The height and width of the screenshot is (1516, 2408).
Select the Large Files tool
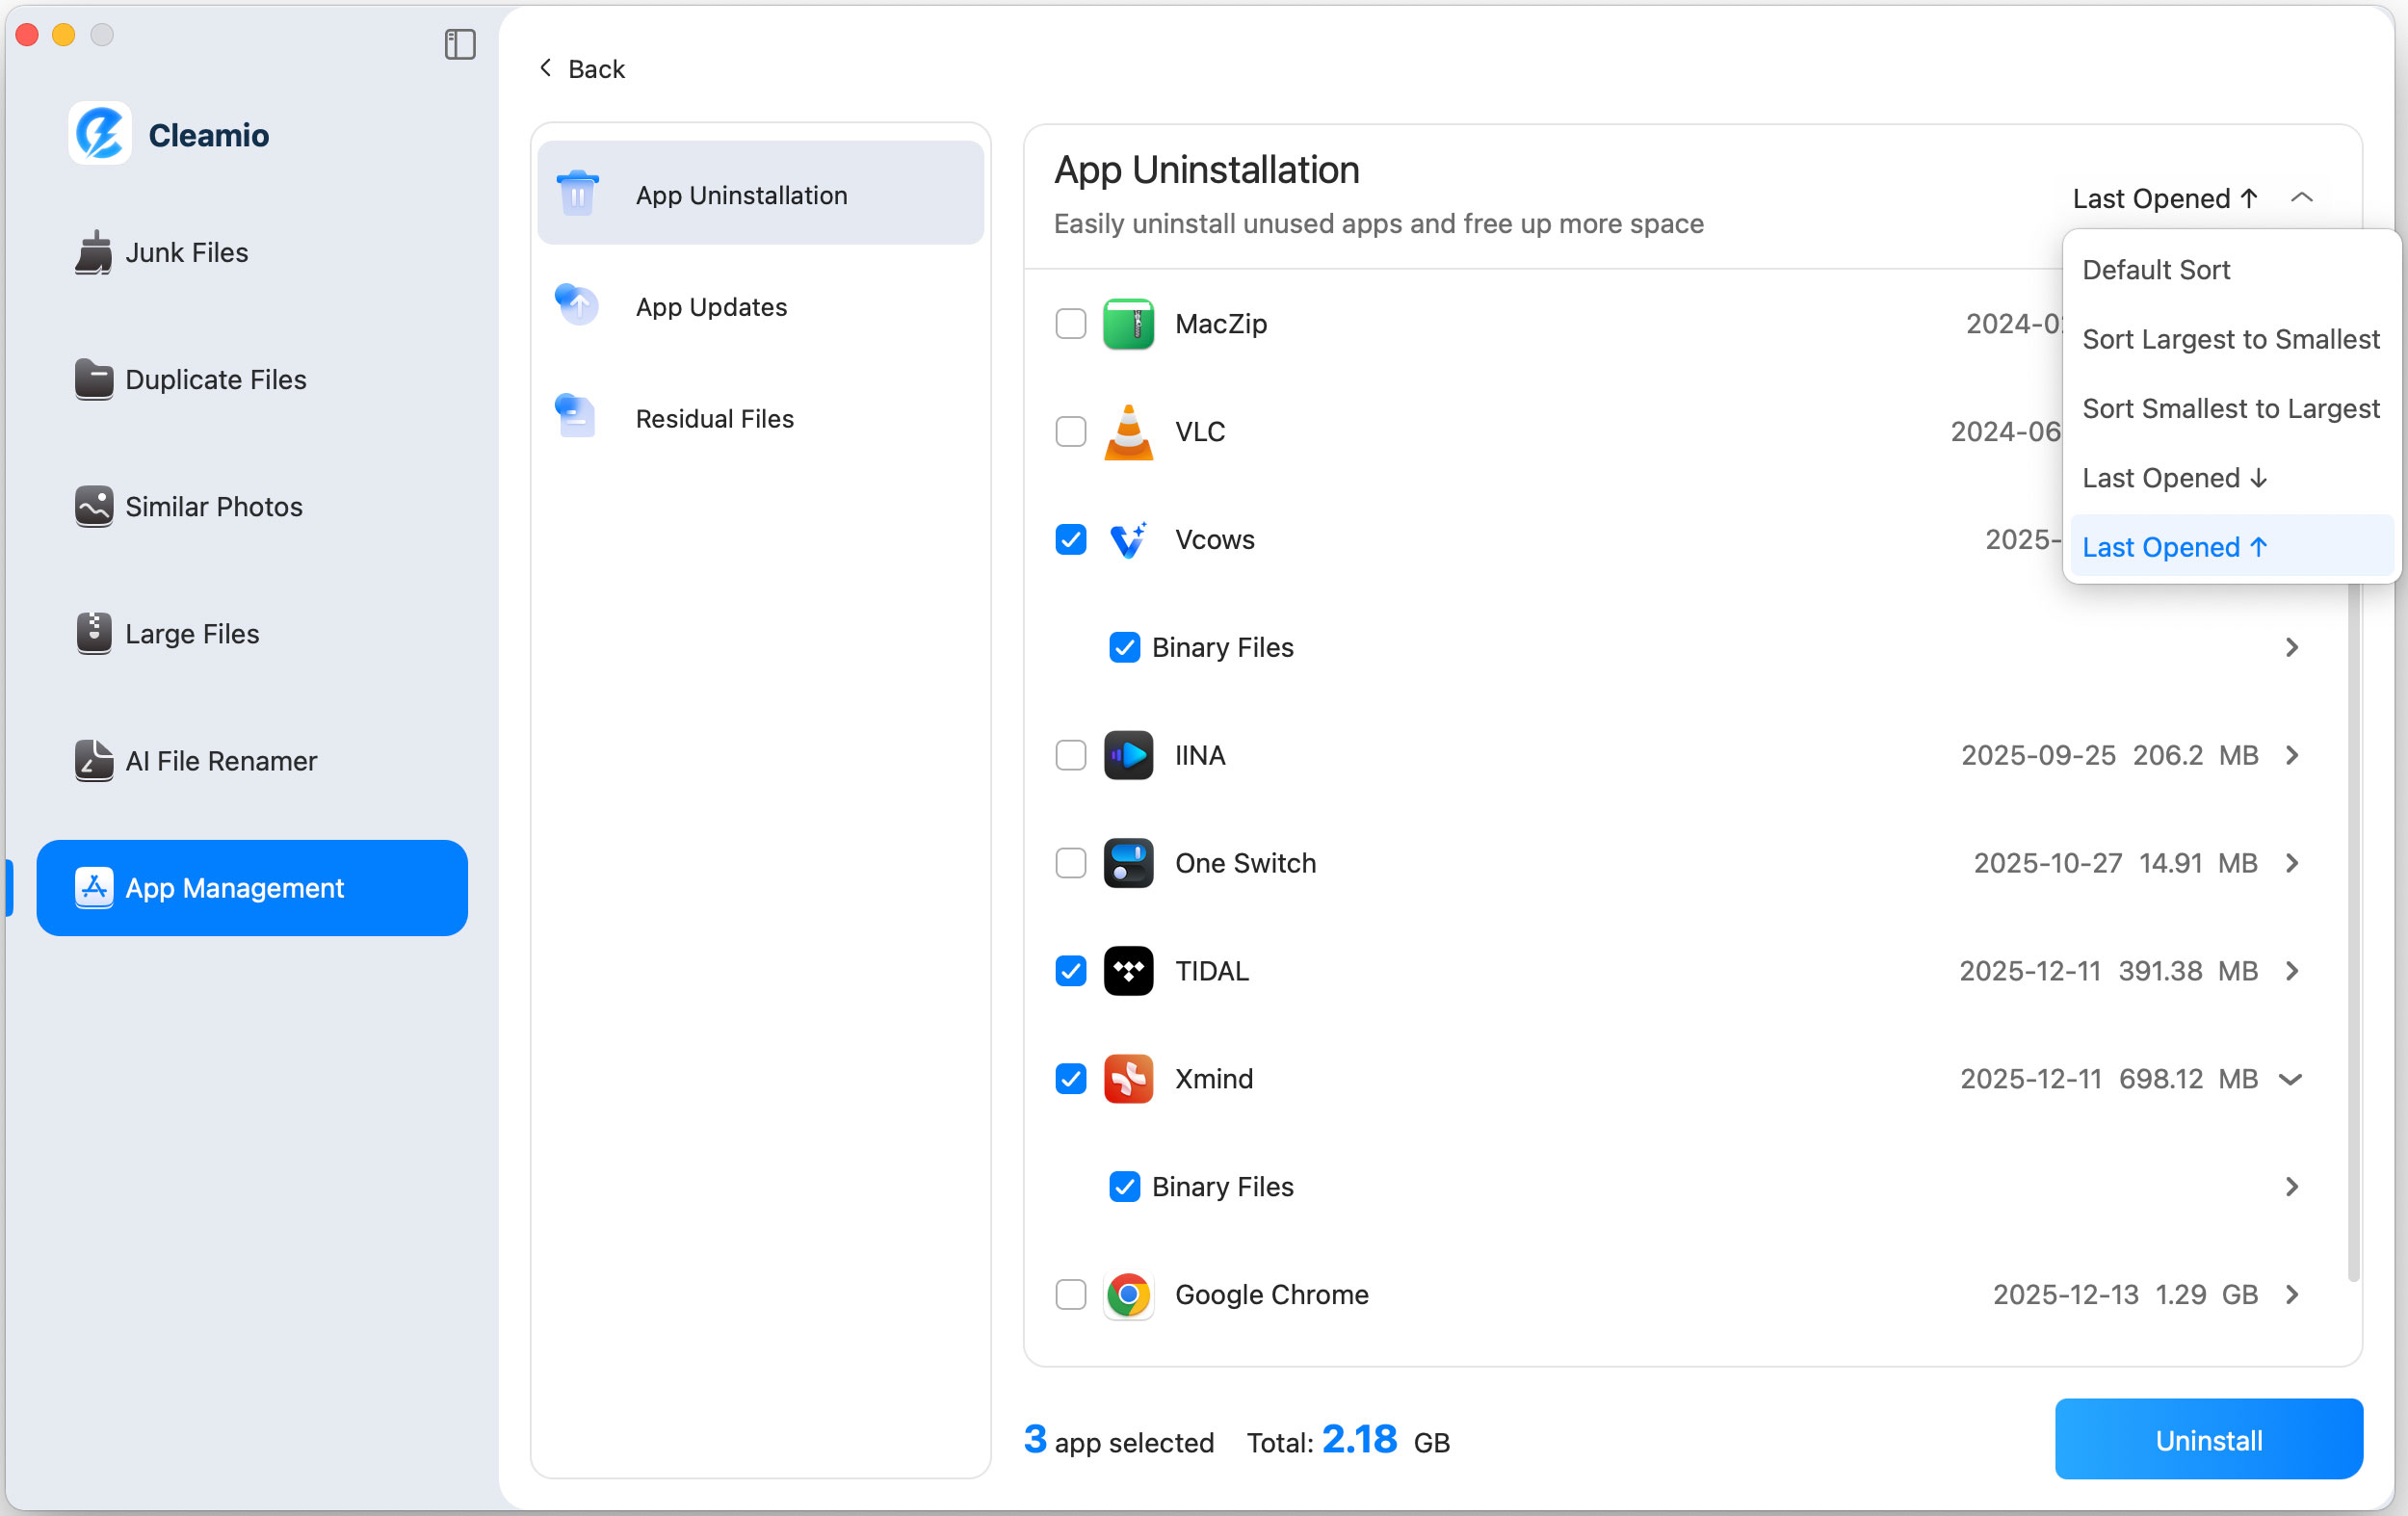point(192,634)
